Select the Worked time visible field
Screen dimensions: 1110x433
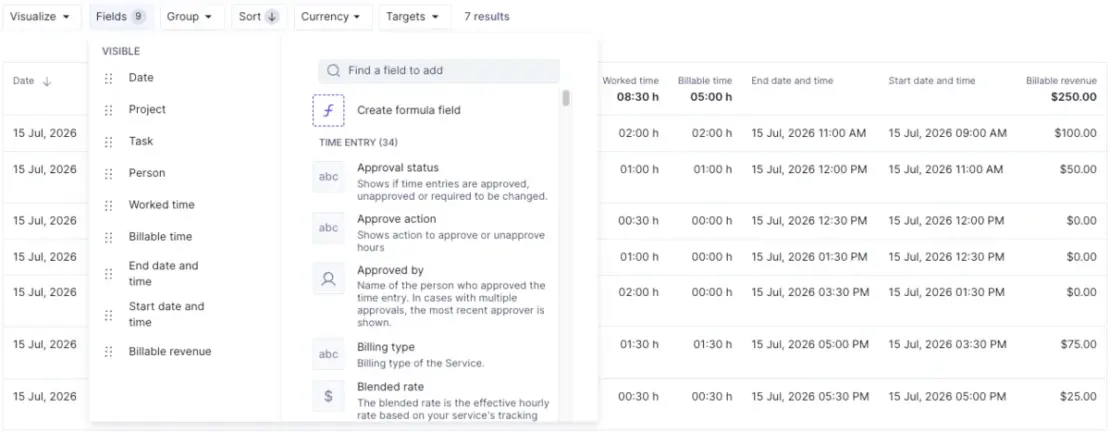click(x=161, y=205)
